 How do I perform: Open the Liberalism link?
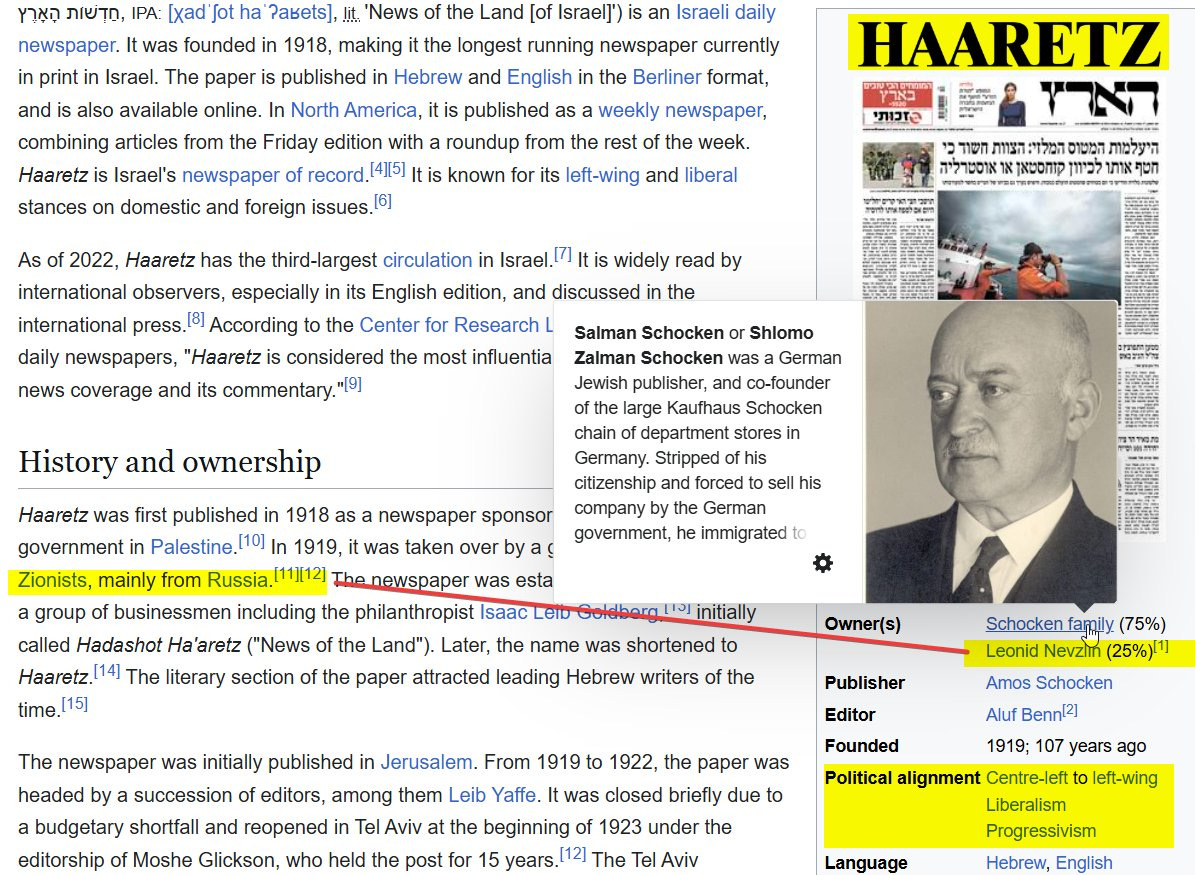pyautogui.click(x=1026, y=805)
